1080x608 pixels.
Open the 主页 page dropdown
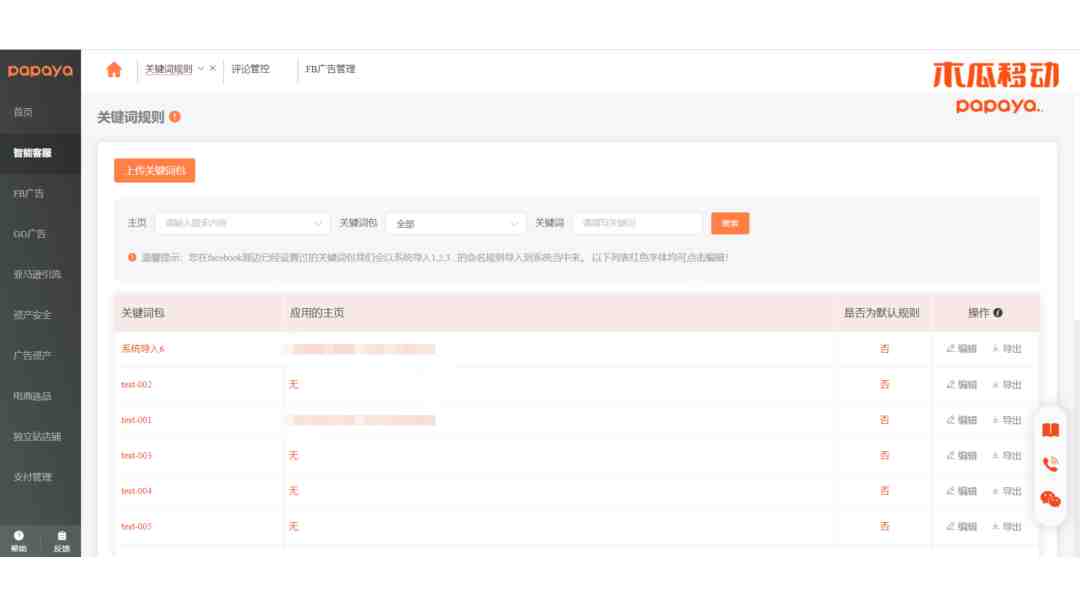243,223
